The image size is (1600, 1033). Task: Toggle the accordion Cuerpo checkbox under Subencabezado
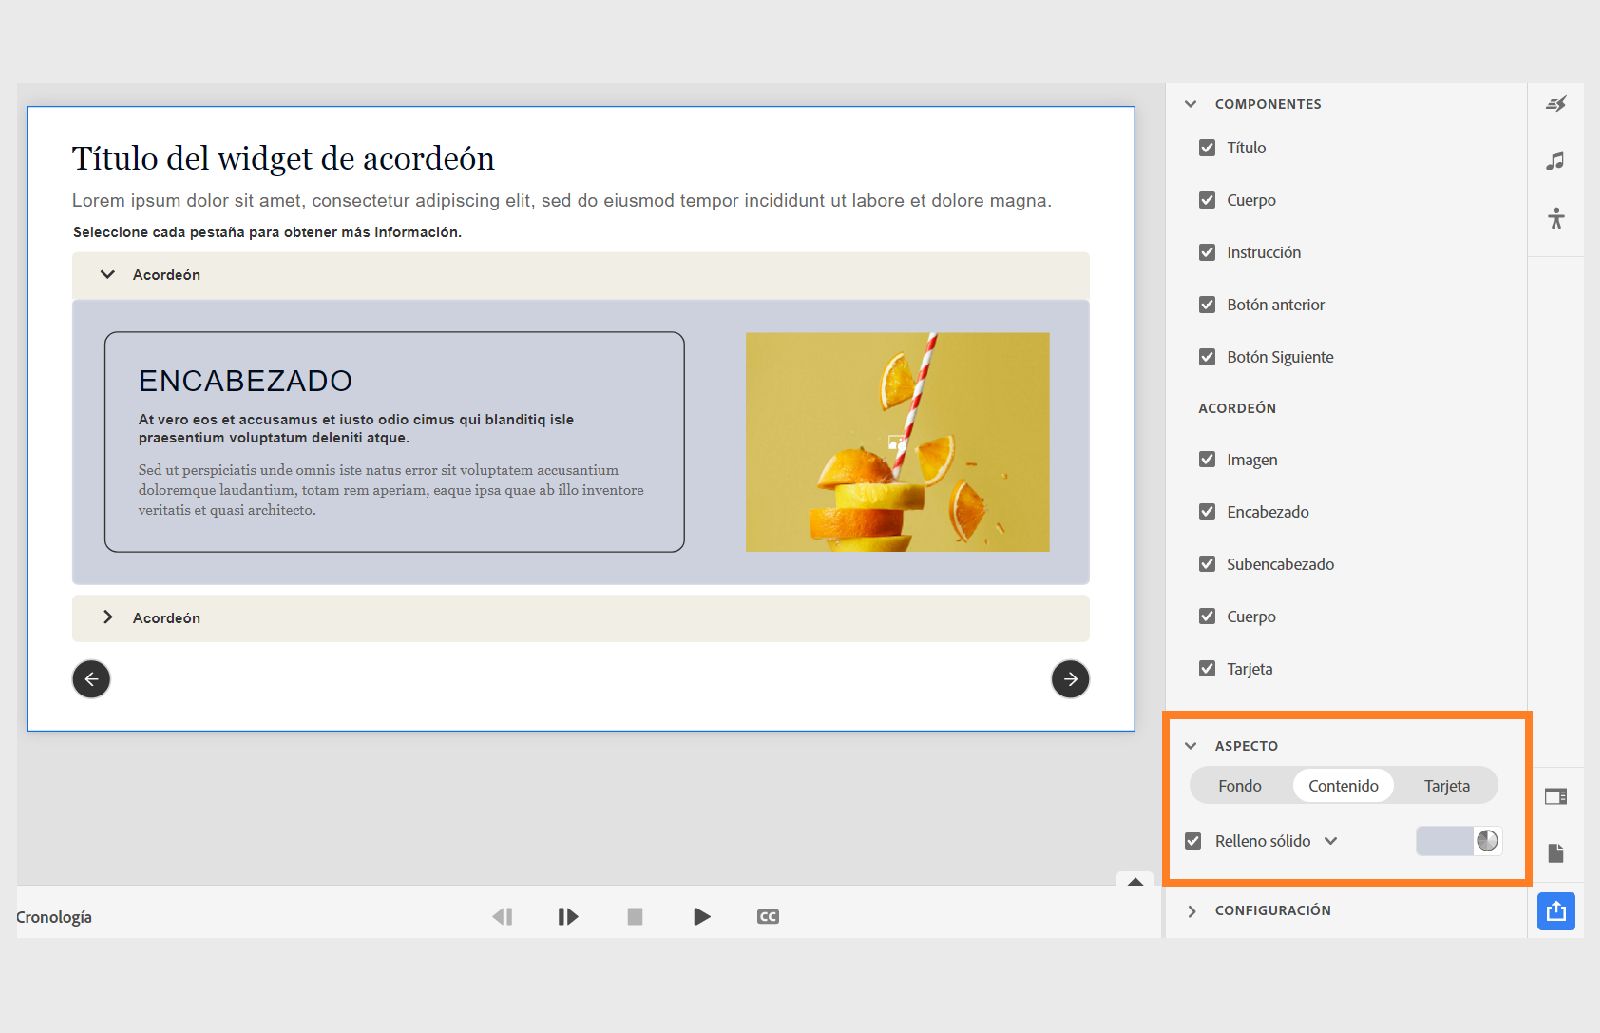tap(1207, 617)
